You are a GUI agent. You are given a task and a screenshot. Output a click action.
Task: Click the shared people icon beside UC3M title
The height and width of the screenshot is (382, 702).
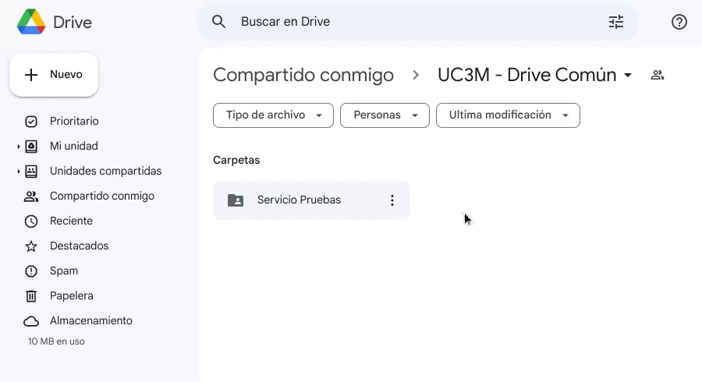pyautogui.click(x=657, y=75)
